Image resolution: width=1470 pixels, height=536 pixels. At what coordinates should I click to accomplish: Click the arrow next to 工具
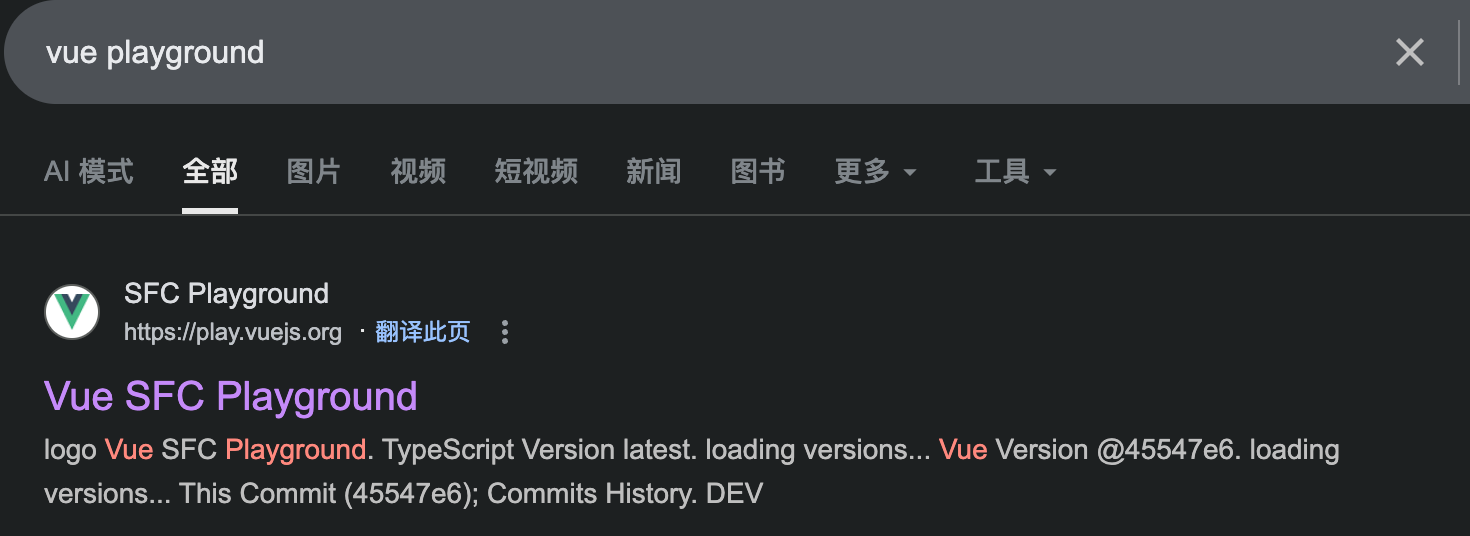tap(1050, 173)
